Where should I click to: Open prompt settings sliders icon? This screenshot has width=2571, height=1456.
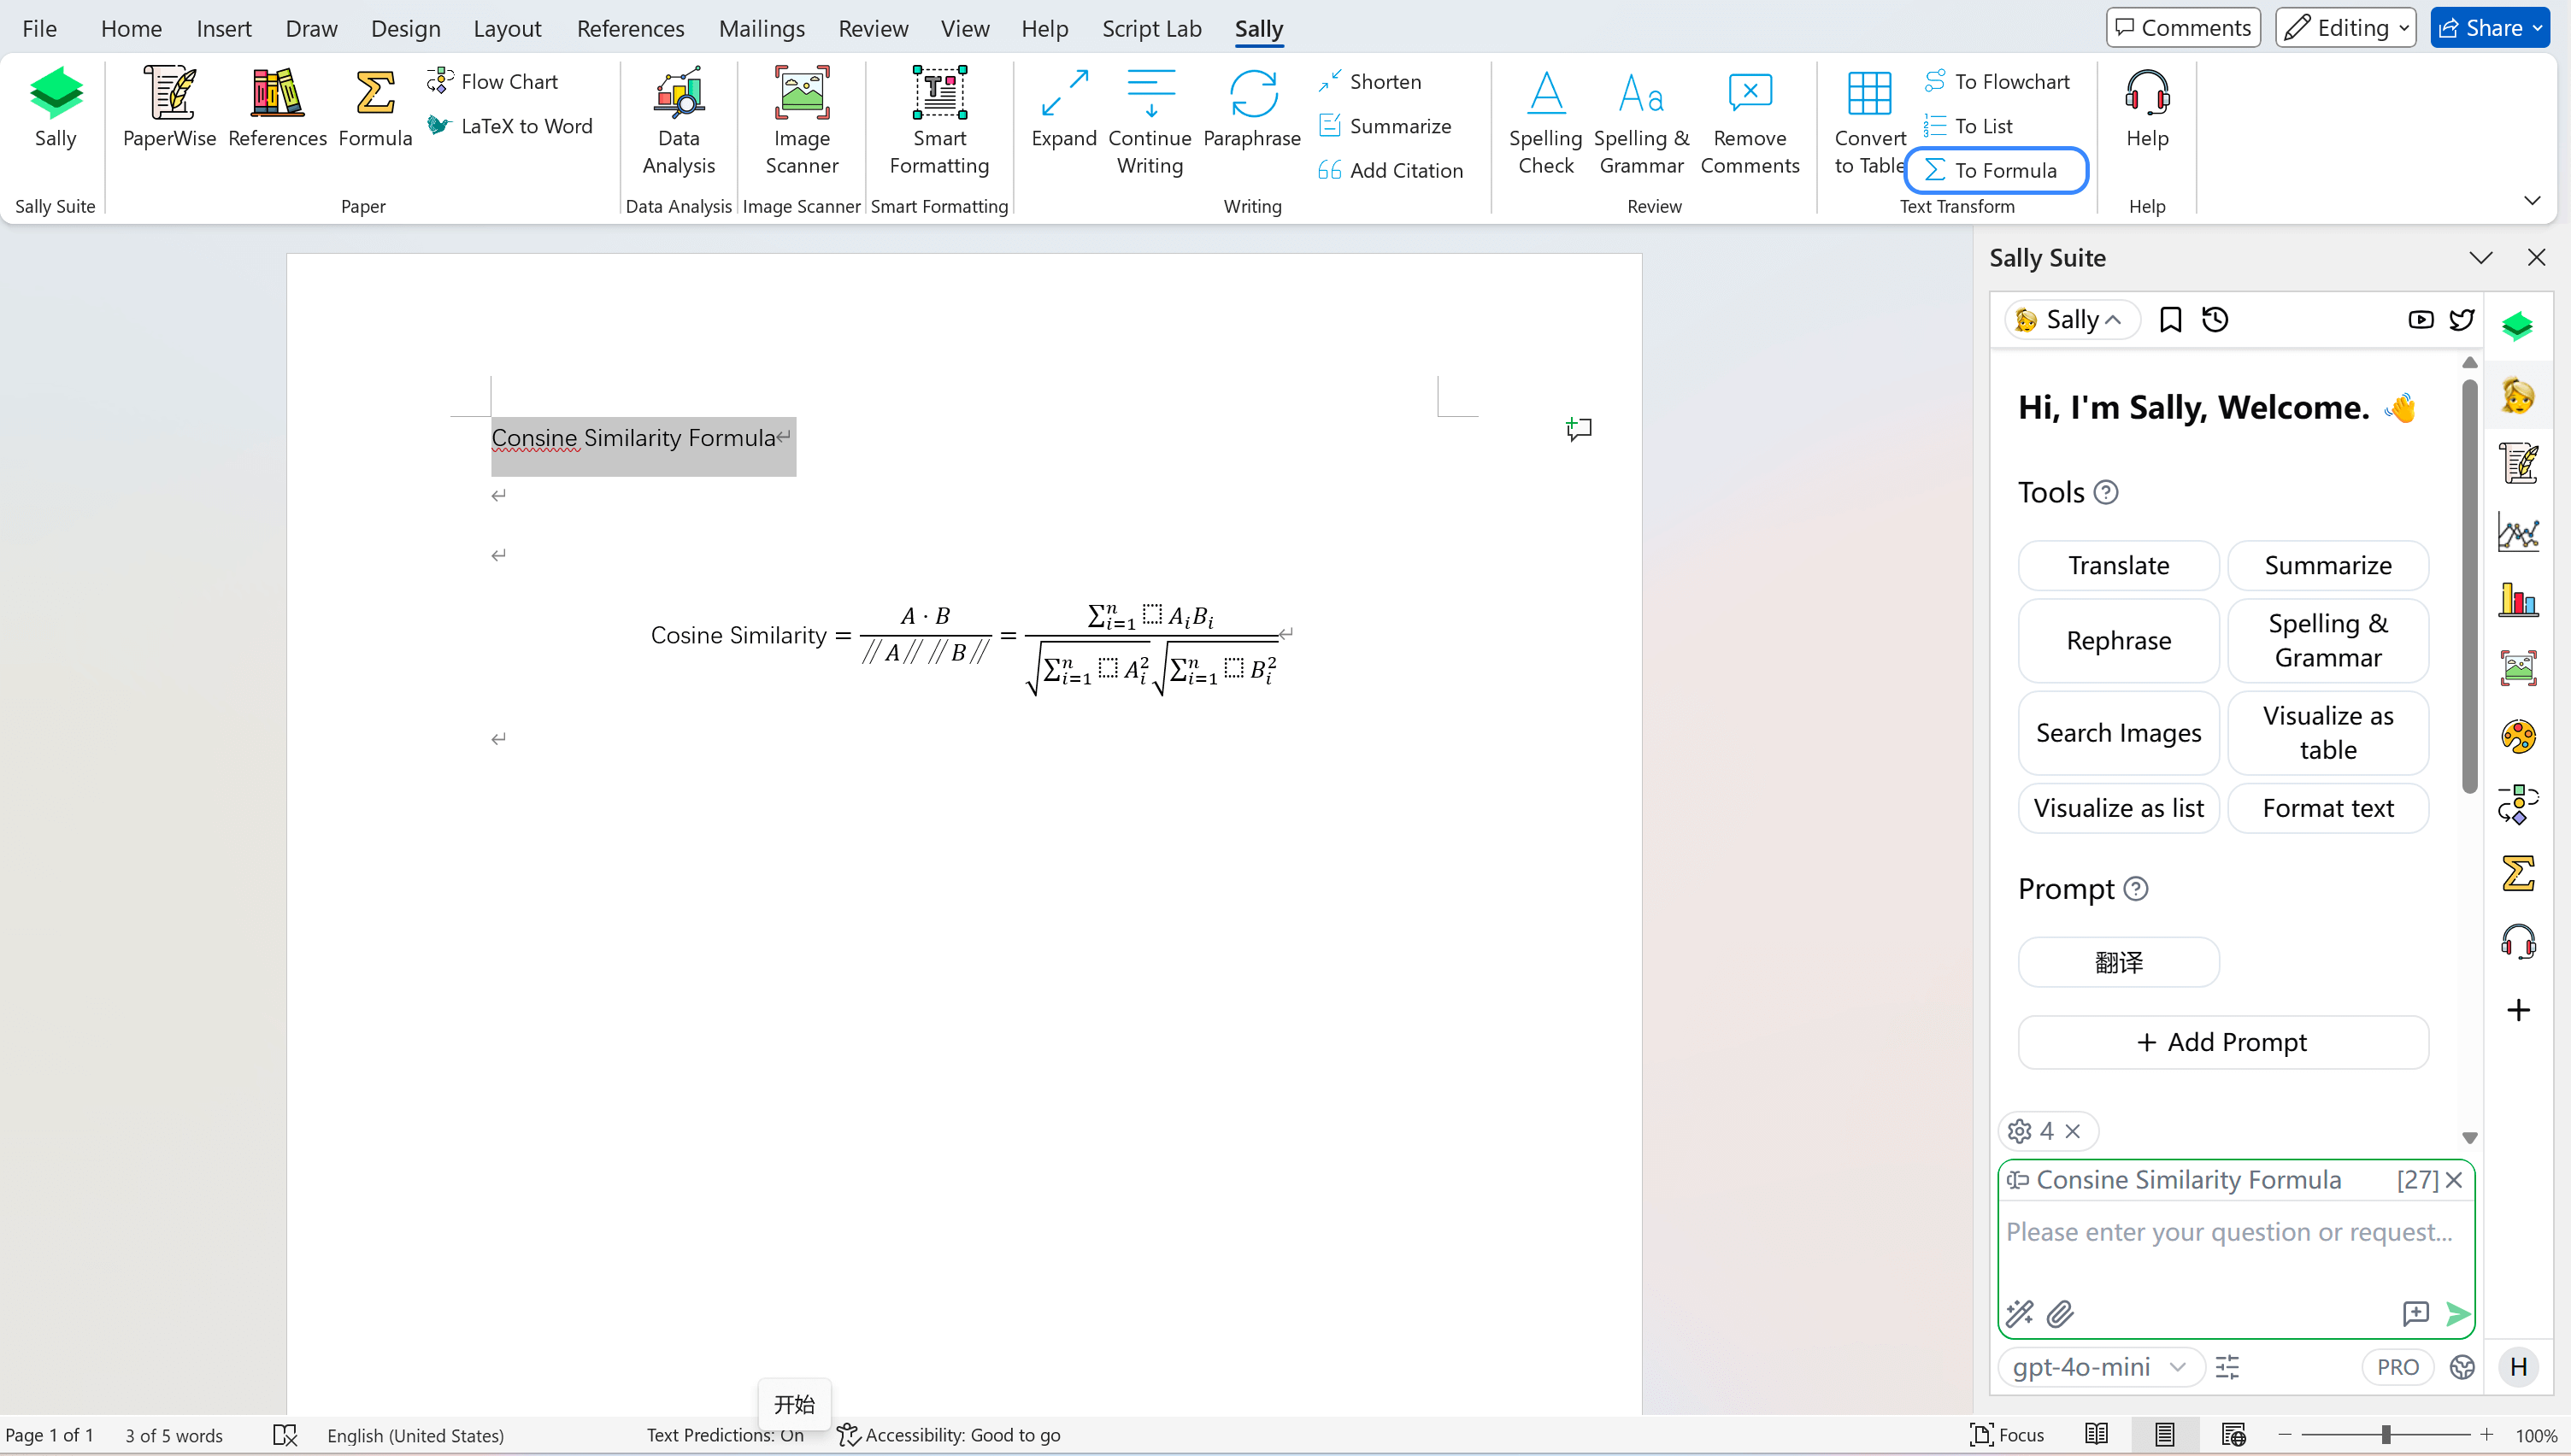coord(2227,1367)
